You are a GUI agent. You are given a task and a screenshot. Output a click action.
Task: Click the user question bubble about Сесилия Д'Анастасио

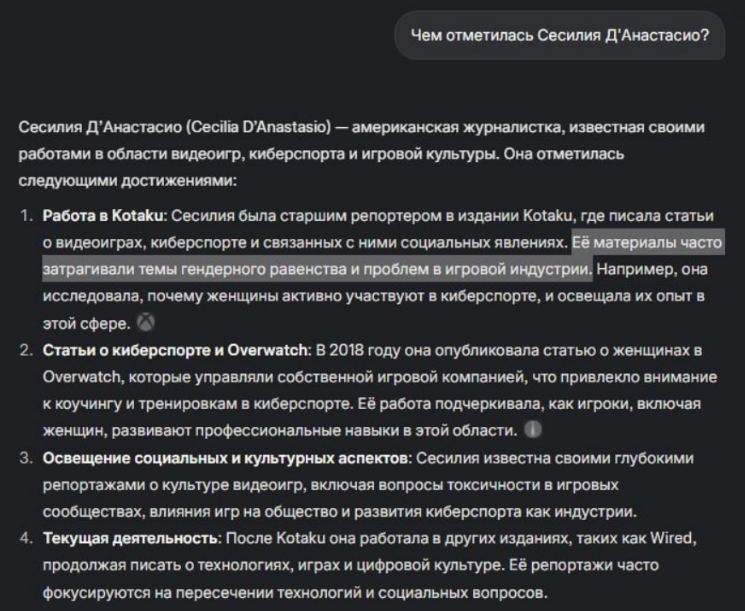coord(560,35)
